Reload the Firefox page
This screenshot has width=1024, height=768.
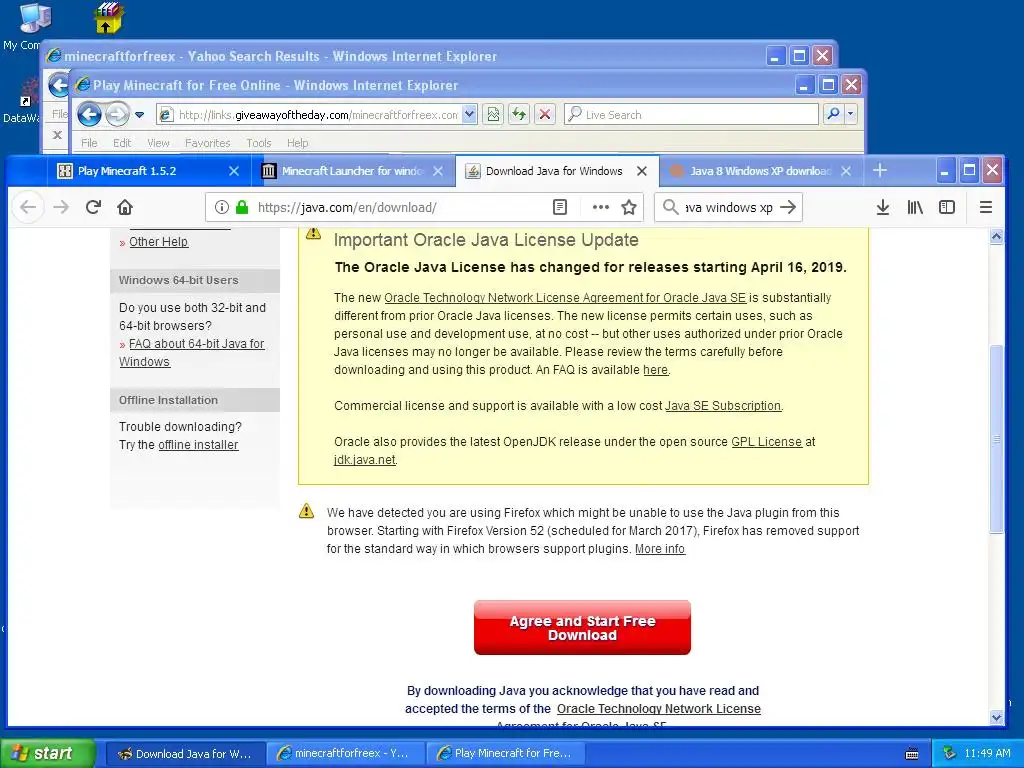(93, 207)
